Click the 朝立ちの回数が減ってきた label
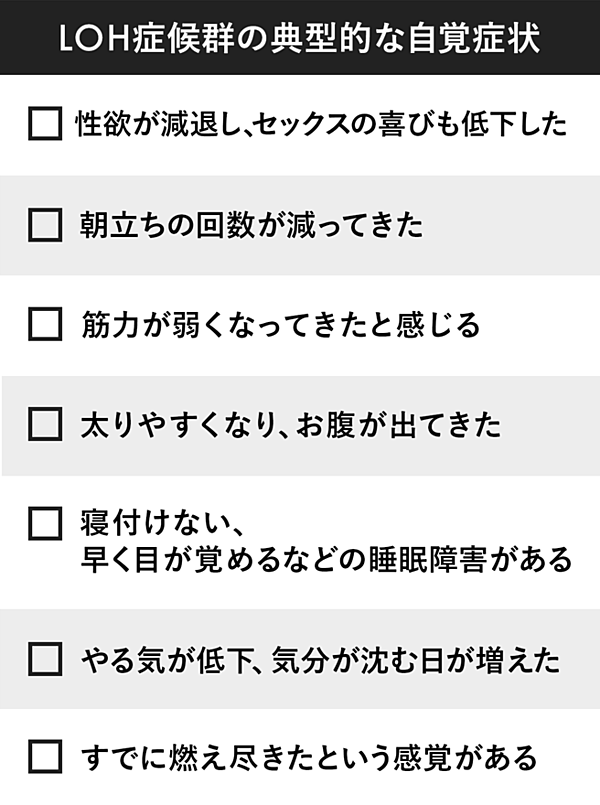This screenshot has width=600, height=805. coord(251,225)
